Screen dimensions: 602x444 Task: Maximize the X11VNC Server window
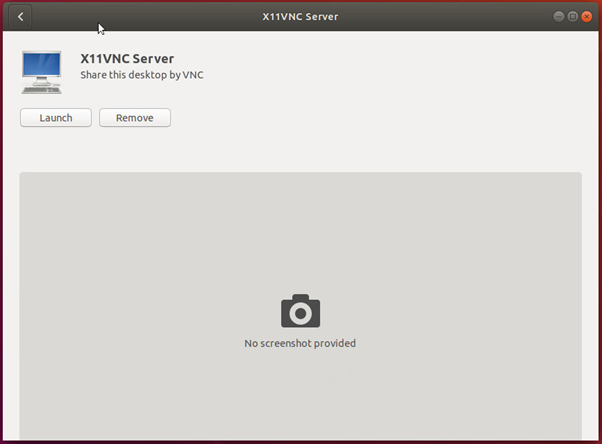tap(572, 17)
